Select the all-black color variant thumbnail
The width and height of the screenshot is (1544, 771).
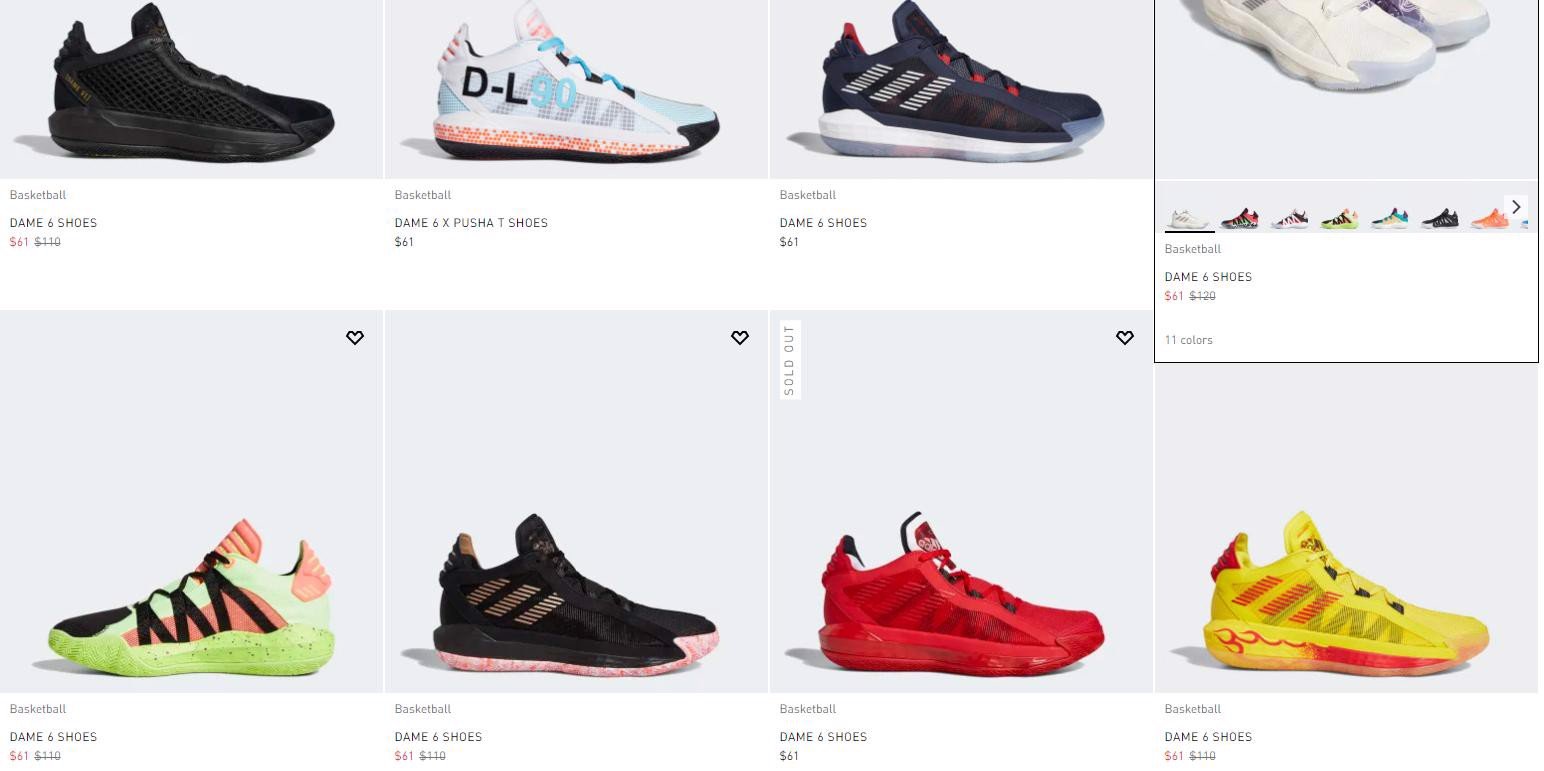click(1440, 219)
